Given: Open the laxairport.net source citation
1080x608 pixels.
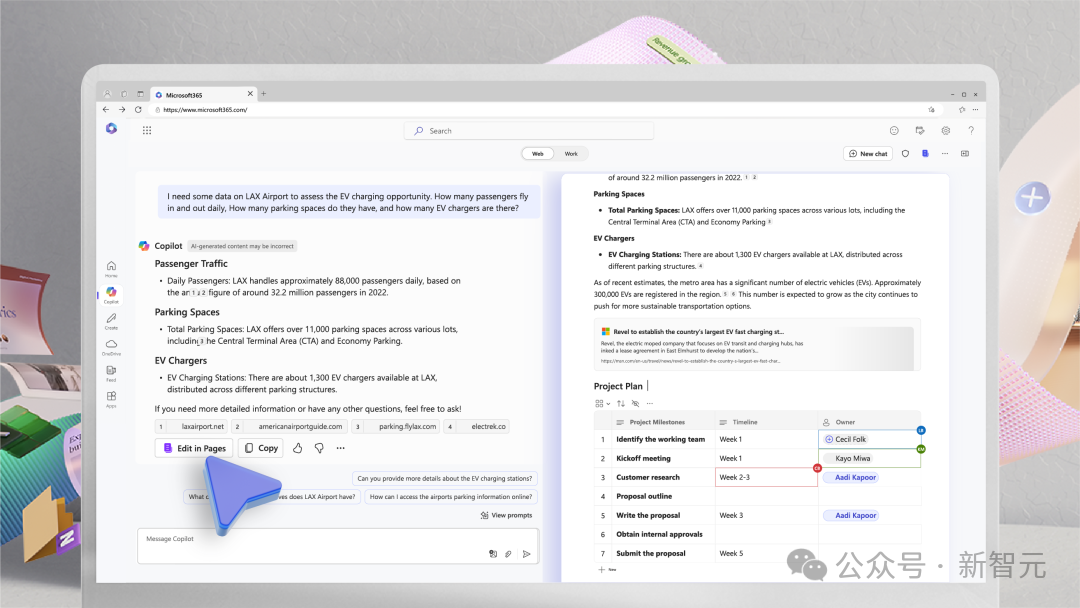Looking at the screenshot, I should pos(191,426).
